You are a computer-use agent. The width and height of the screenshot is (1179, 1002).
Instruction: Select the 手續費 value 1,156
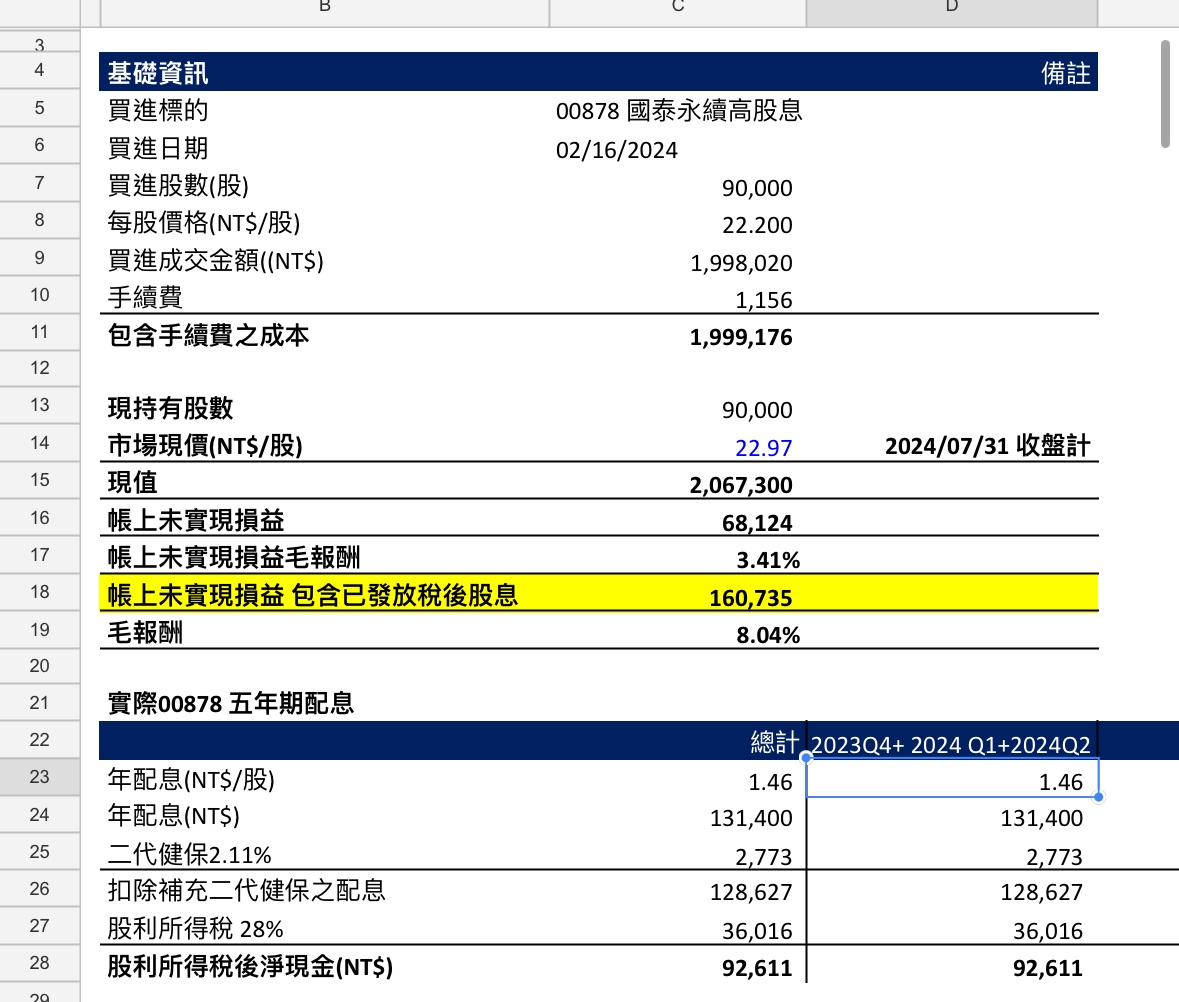click(x=763, y=300)
